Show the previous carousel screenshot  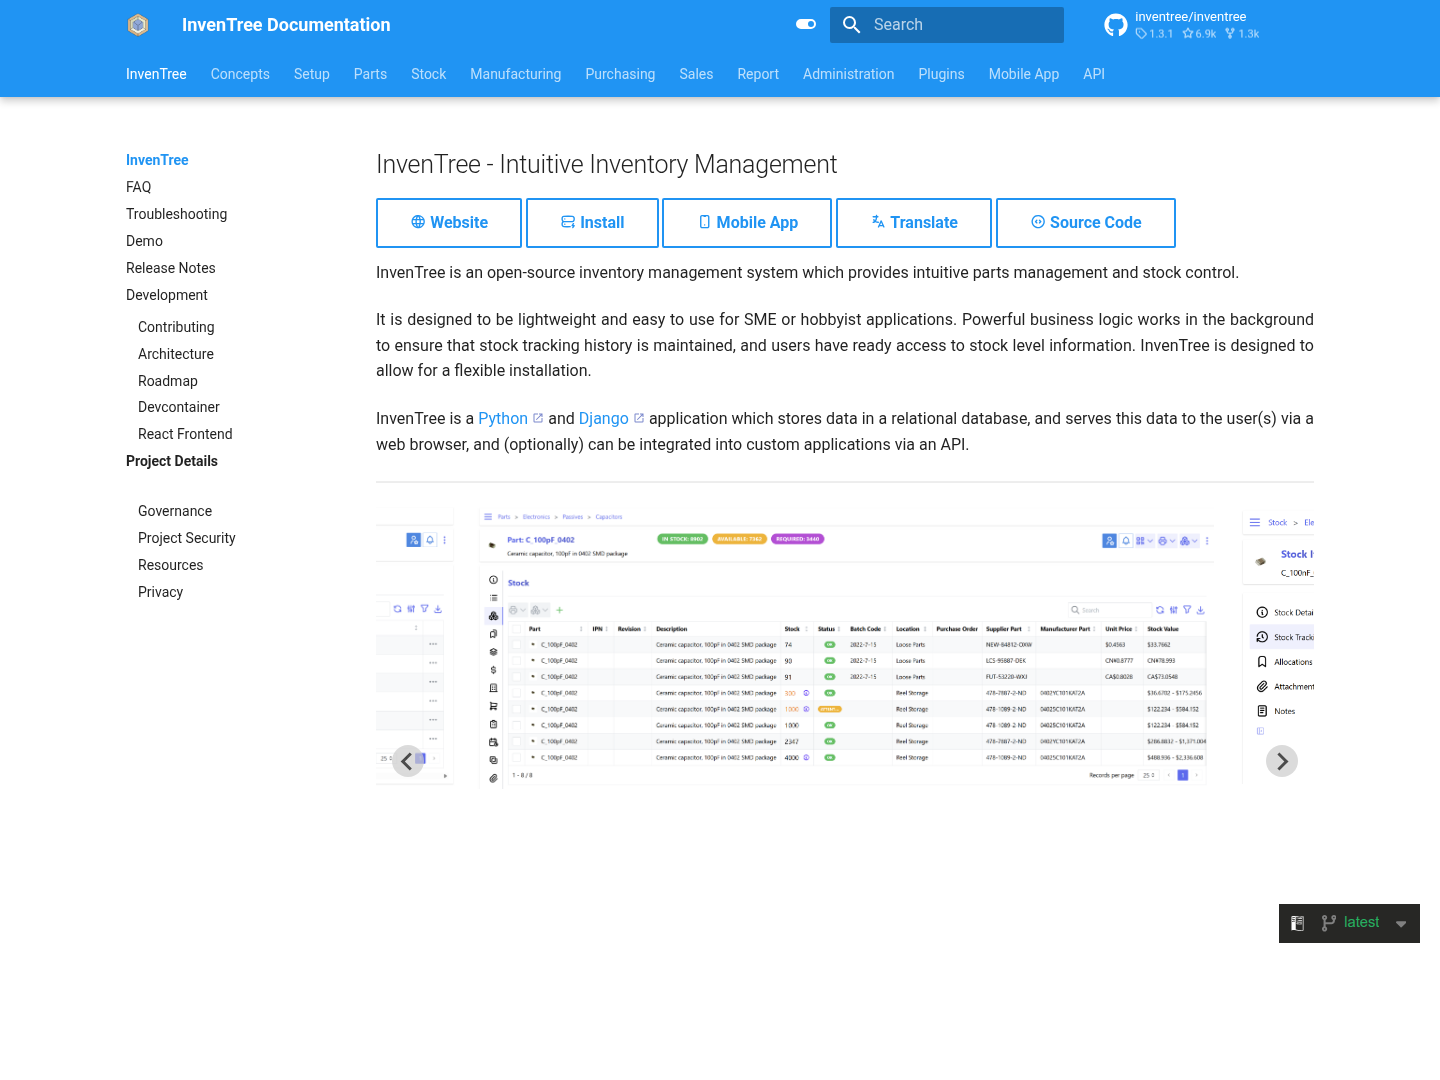(407, 761)
